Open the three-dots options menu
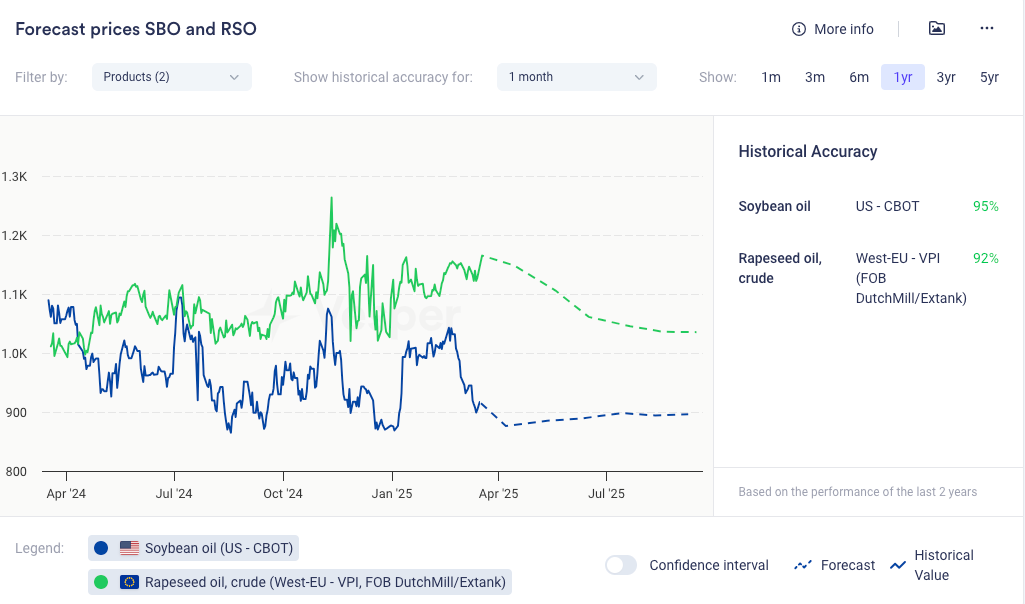The image size is (1025, 604). (x=987, y=29)
